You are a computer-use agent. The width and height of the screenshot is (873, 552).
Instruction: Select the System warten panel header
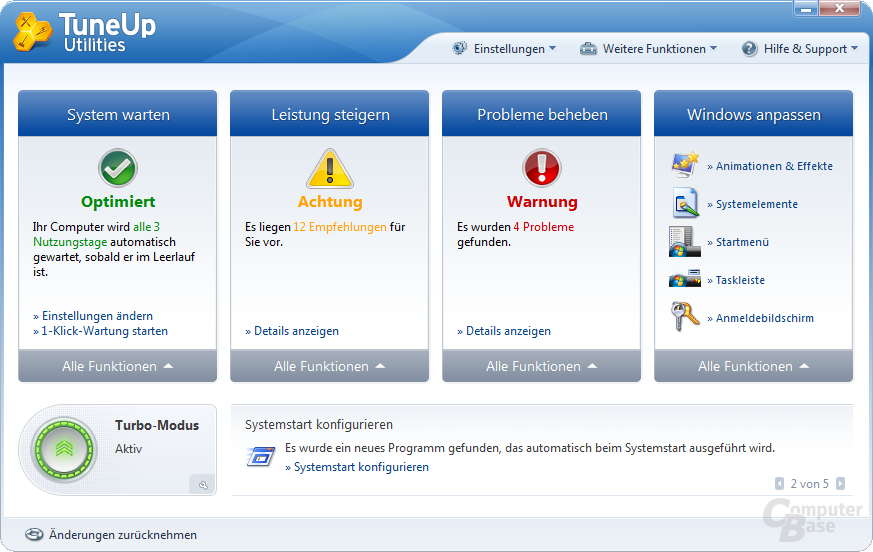[x=117, y=114]
